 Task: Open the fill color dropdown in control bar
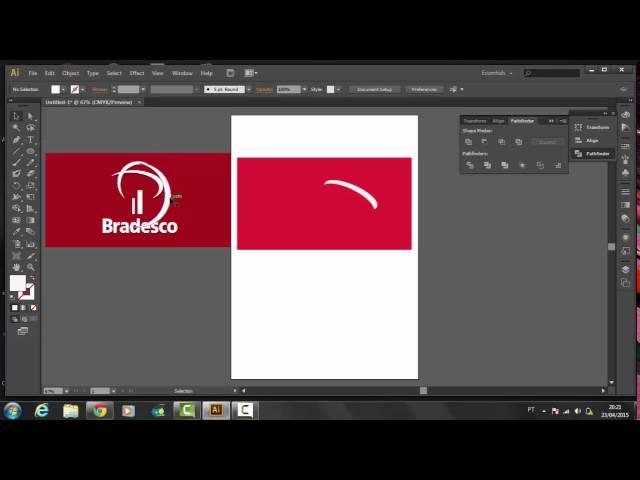tap(63, 89)
